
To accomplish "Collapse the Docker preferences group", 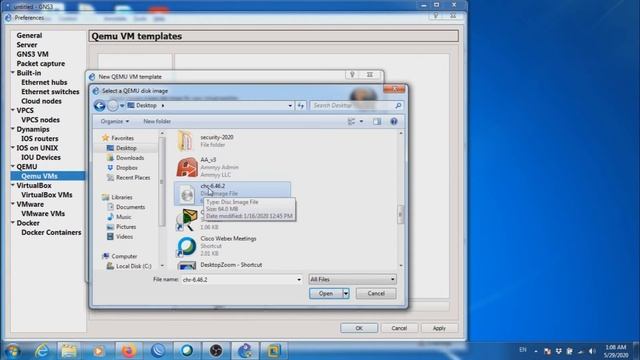I will [13, 223].
